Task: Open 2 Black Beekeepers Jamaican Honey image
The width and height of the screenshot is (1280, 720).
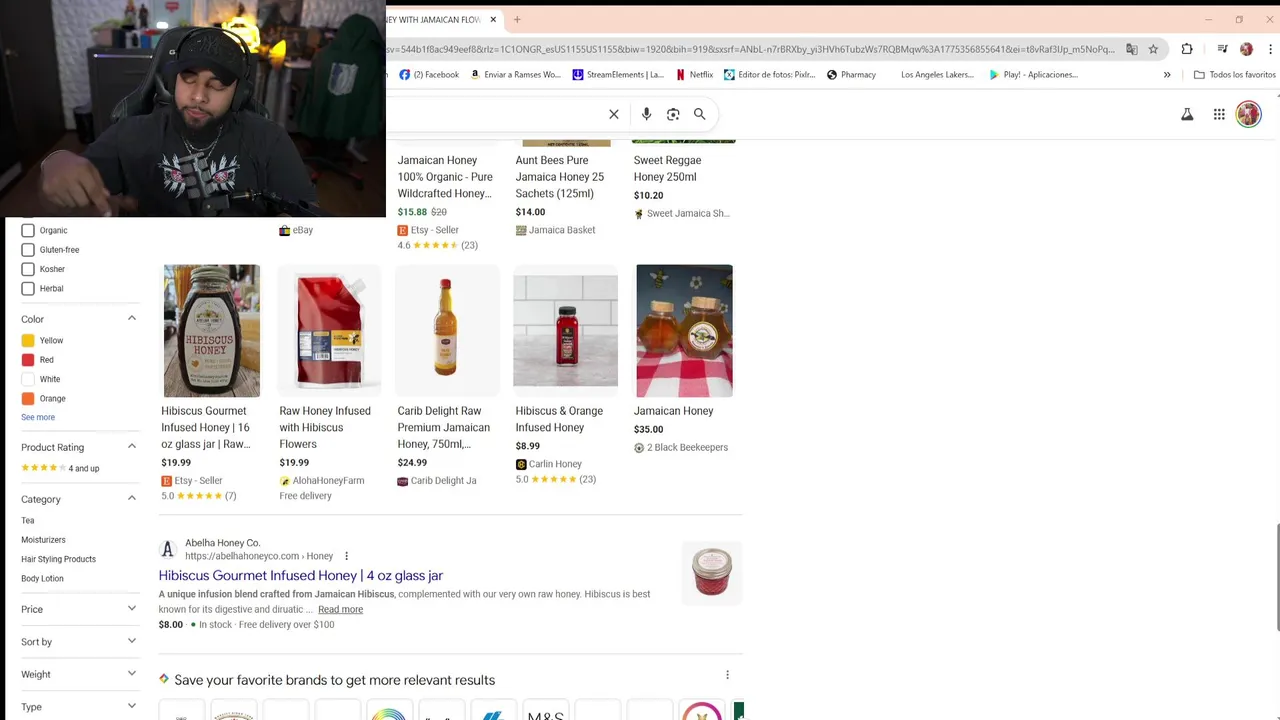Action: pos(684,331)
